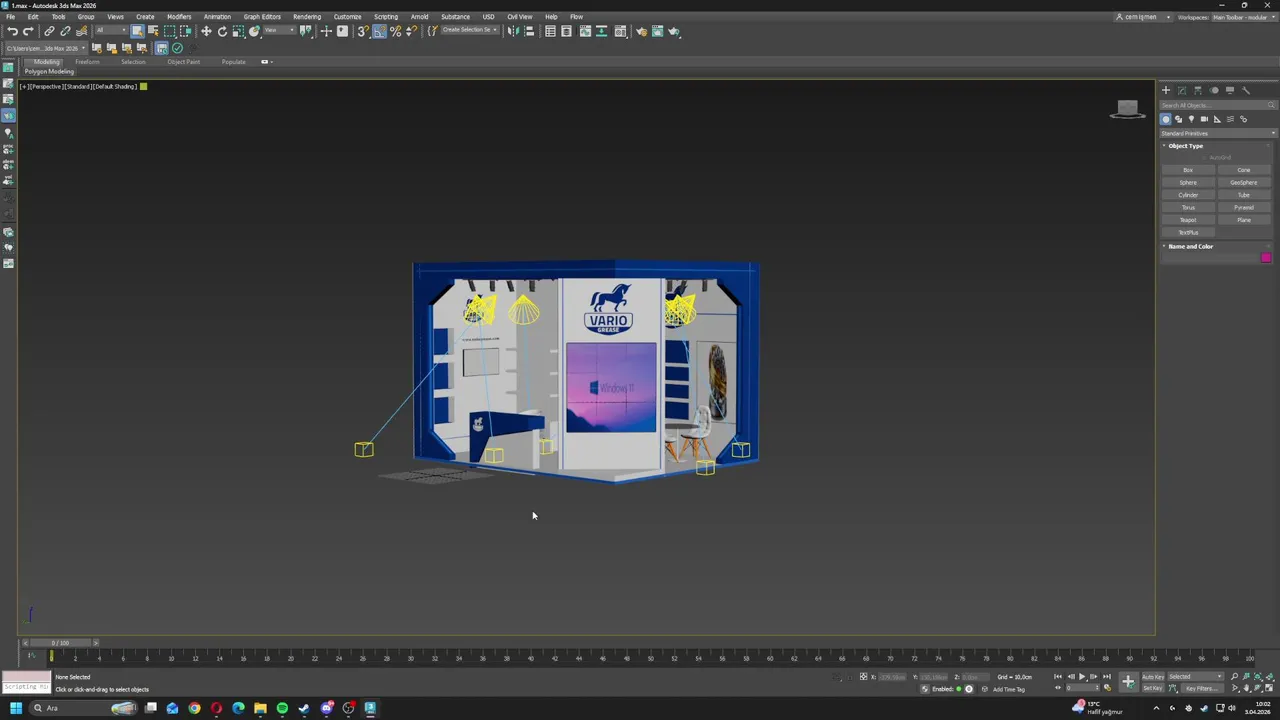The width and height of the screenshot is (1280, 720).
Task: Choose the Select and Move tool
Action: click(x=206, y=31)
